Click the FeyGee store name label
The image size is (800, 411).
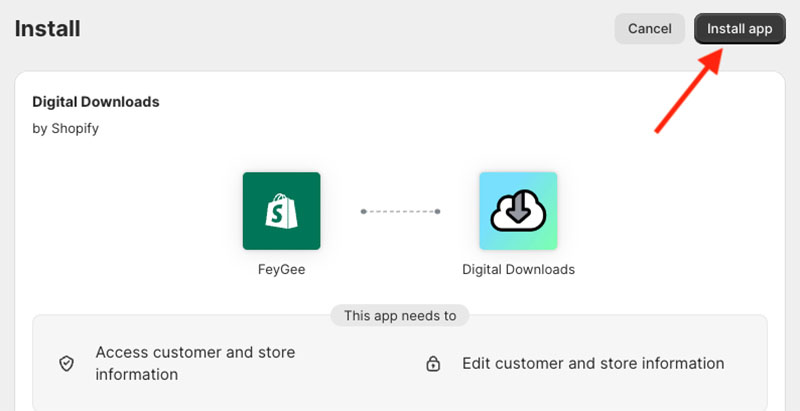click(x=281, y=269)
